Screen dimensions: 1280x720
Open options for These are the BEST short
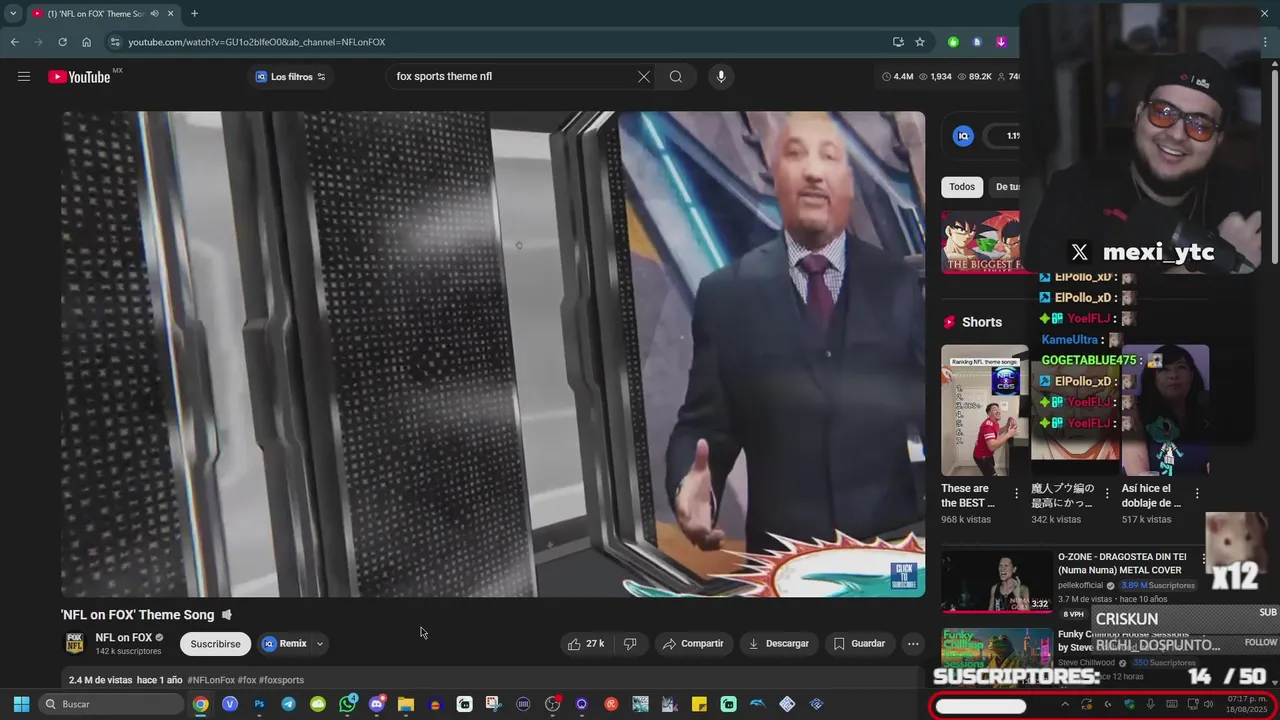click(1016, 493)
